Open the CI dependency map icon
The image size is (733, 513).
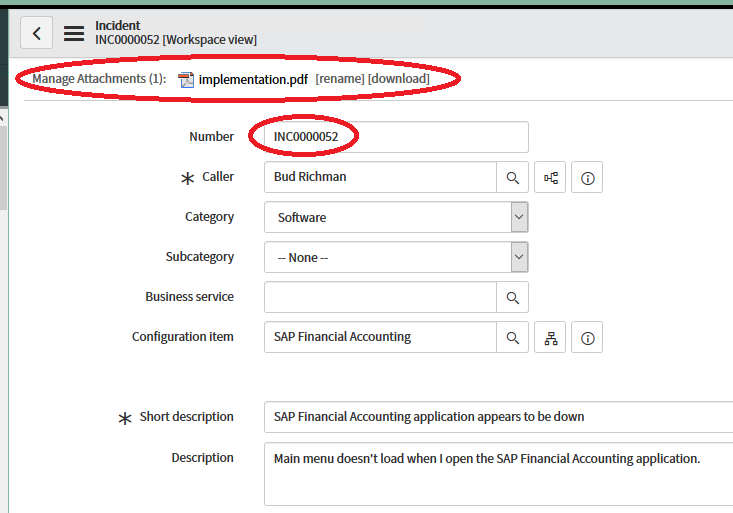pos(550,338)
